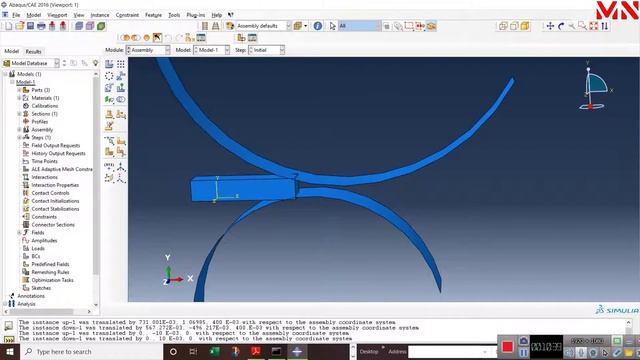Click the selection arrow tool icon
Viewport: 640px width, 360px height.
tap(332, 26)
